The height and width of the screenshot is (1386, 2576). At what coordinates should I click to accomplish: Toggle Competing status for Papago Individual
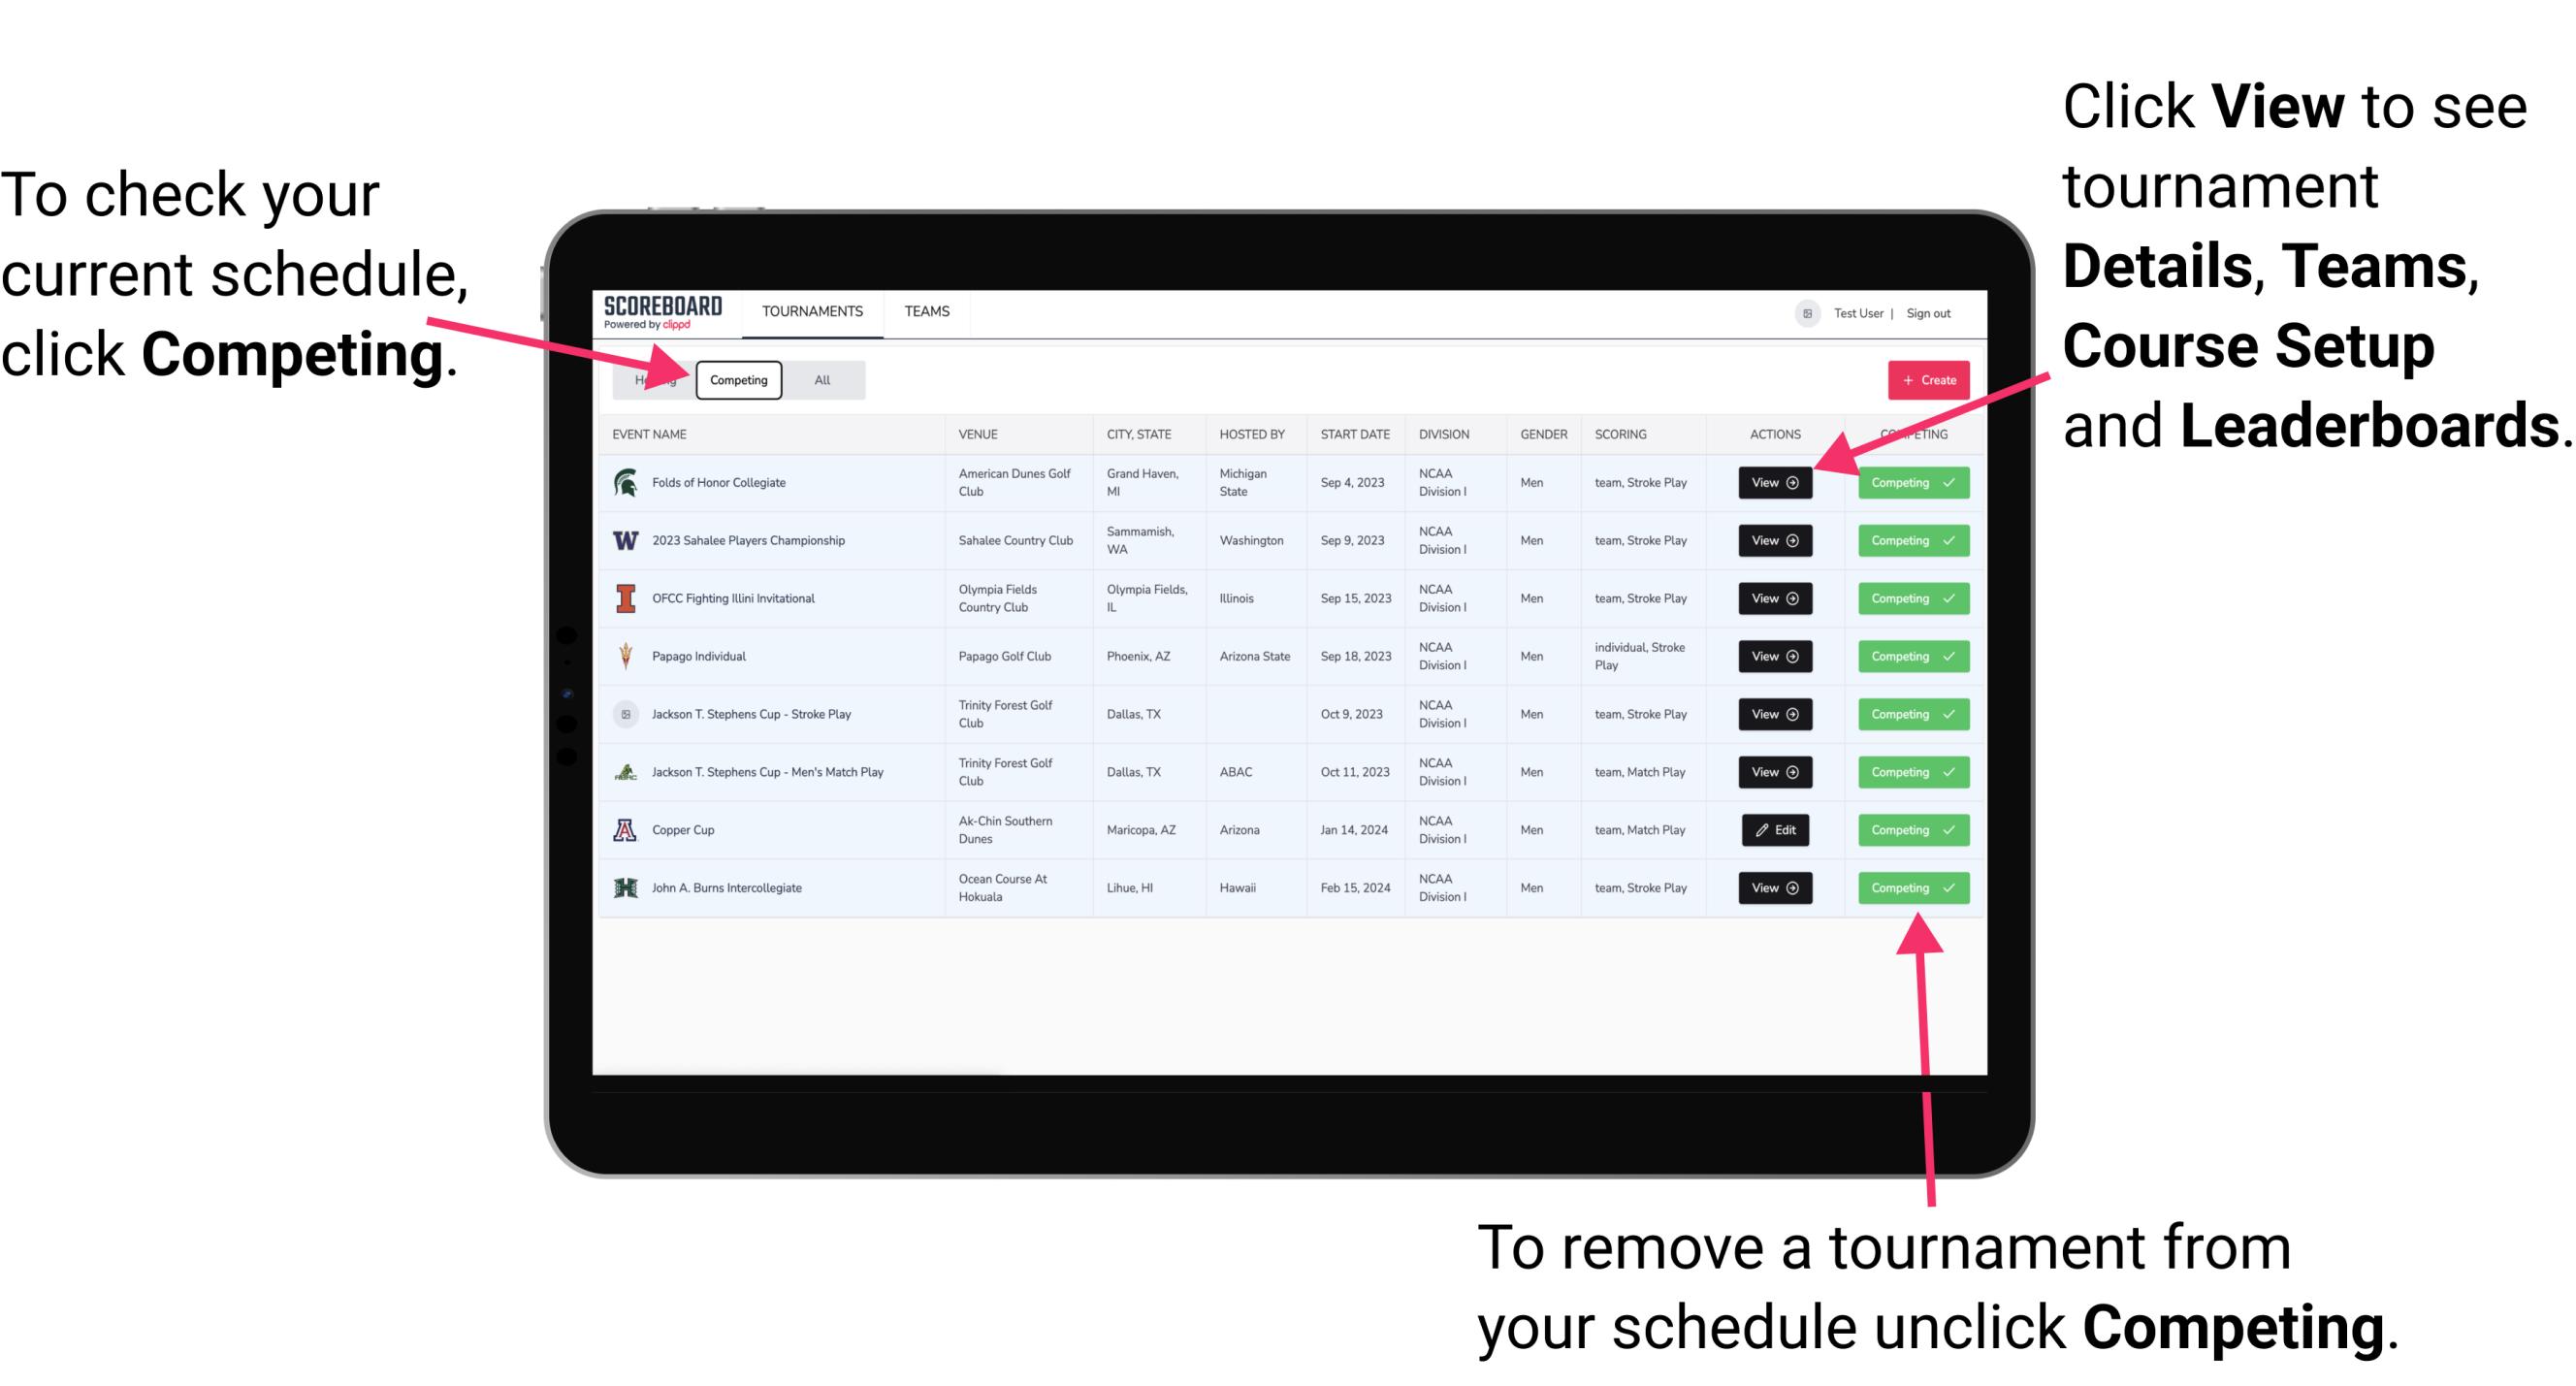pos(1907,656)
